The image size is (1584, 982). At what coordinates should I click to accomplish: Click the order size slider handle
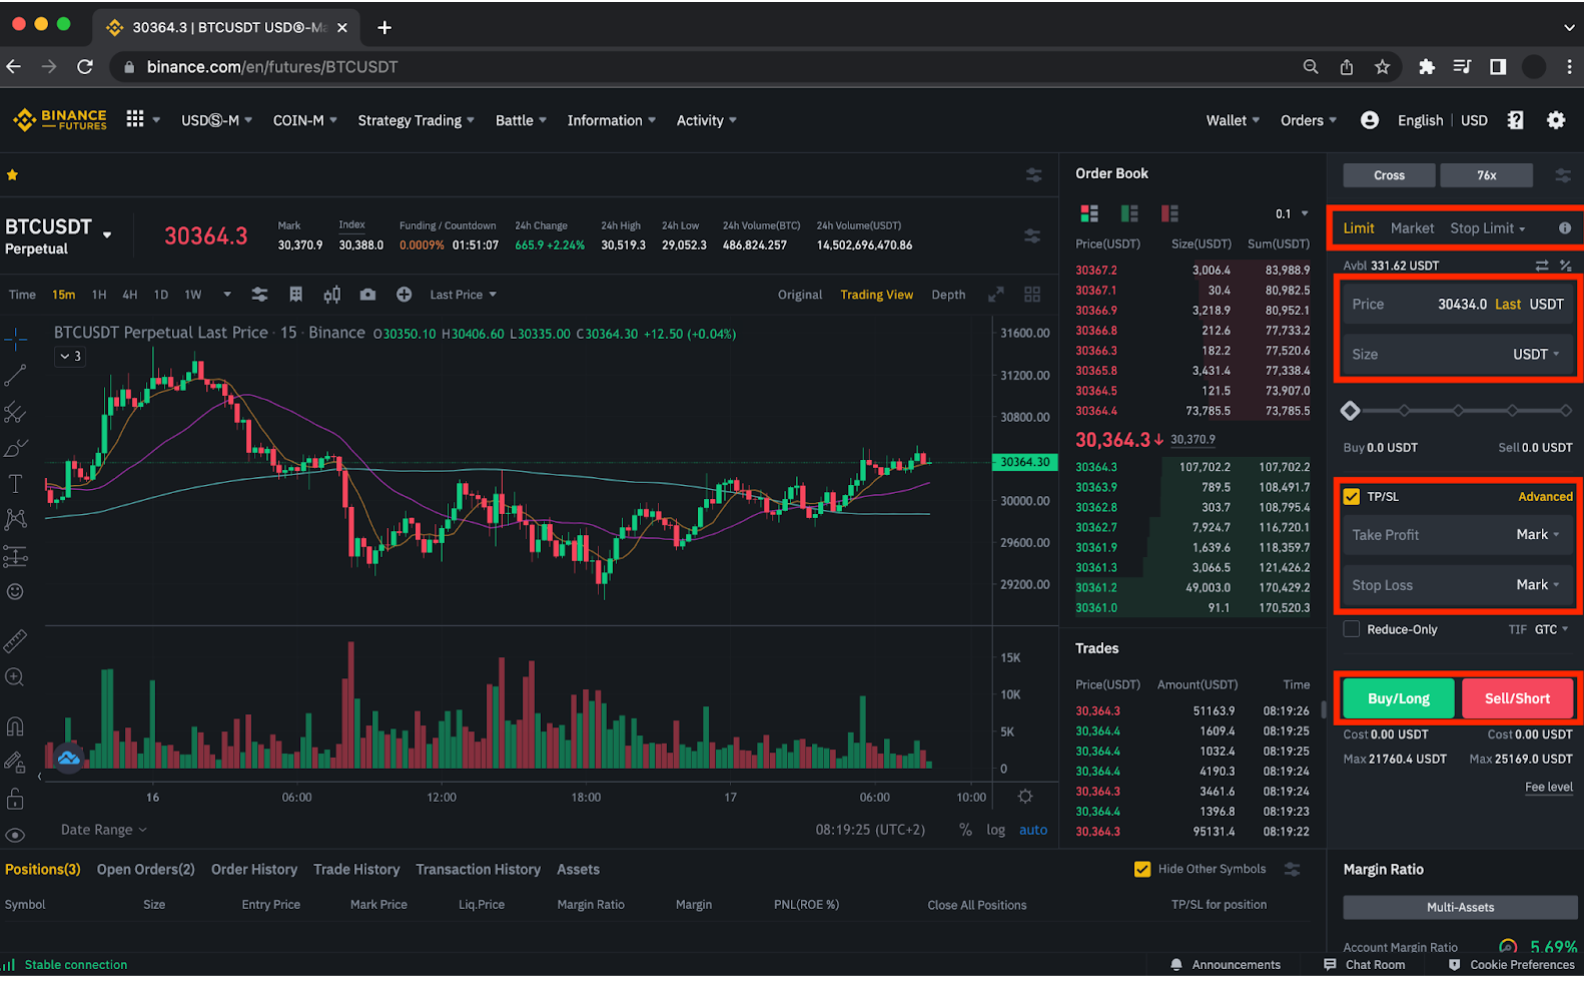tap(1350, 410)
